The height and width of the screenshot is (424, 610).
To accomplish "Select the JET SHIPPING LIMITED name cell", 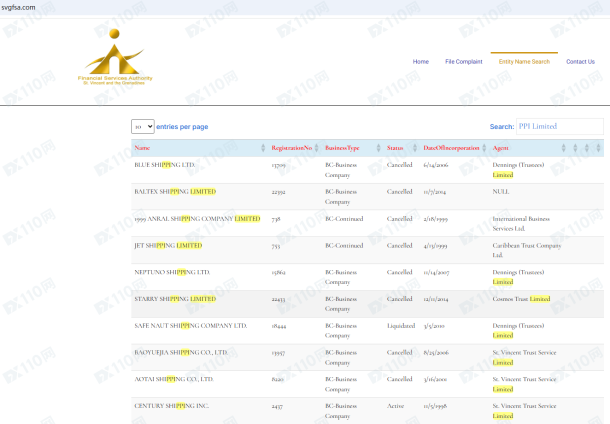I will [x=168, y=245].
